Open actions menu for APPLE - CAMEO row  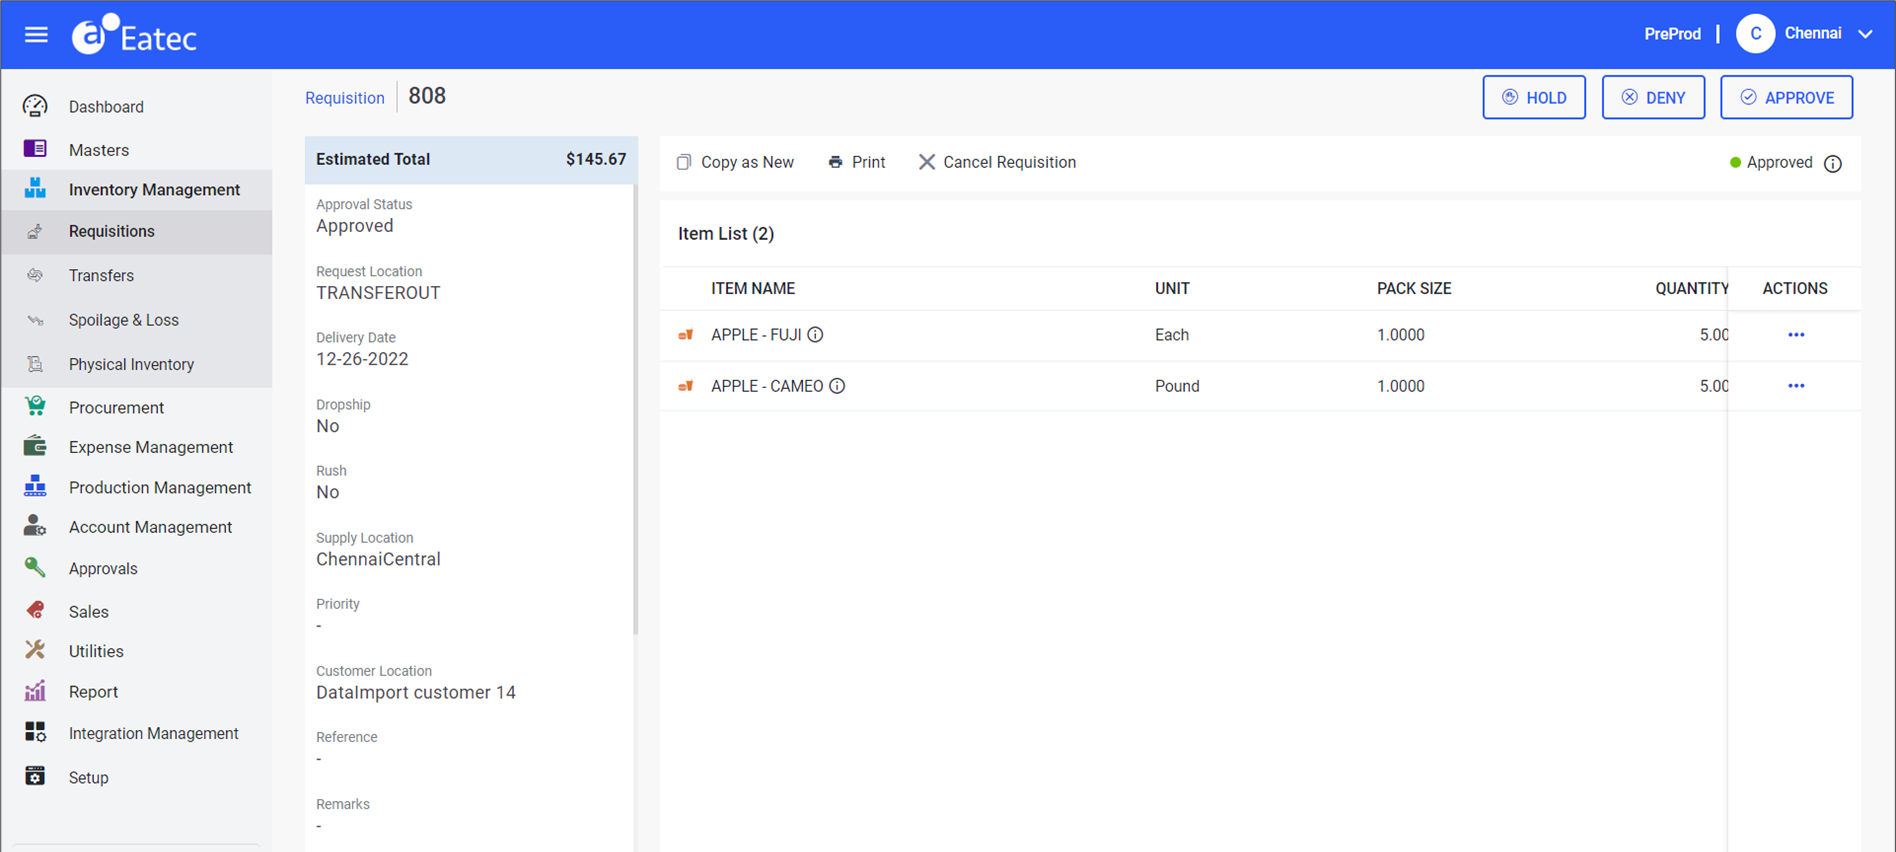pos(1796,386)
